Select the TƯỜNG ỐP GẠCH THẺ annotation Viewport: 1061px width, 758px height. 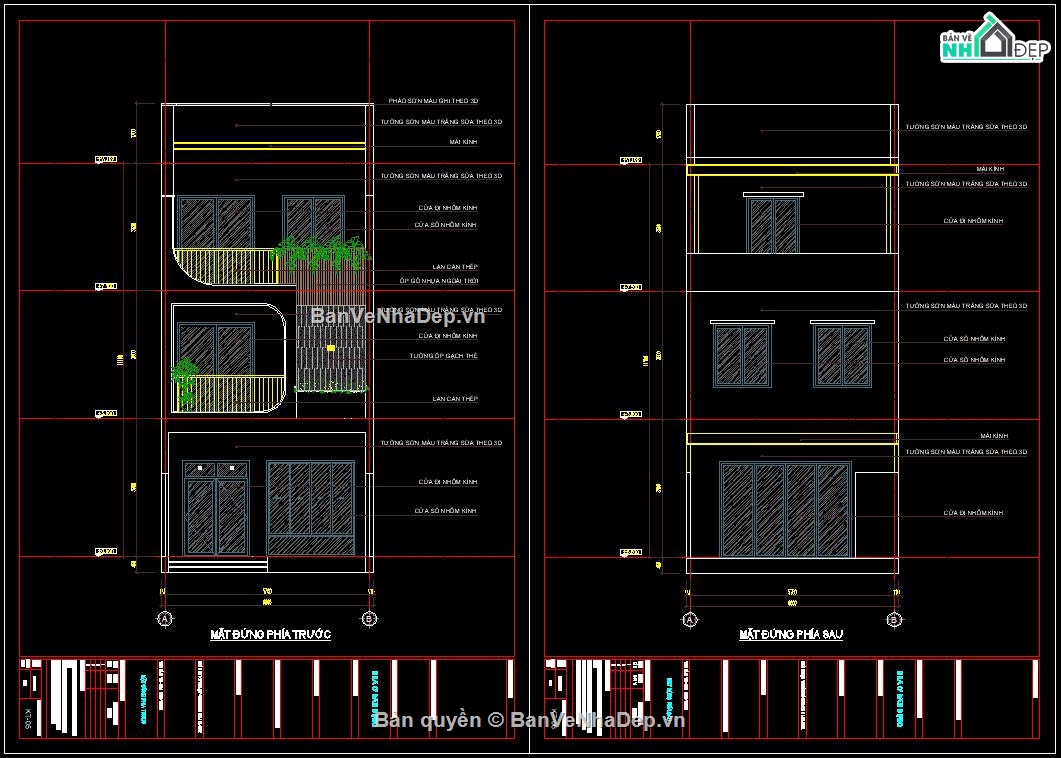444,355
